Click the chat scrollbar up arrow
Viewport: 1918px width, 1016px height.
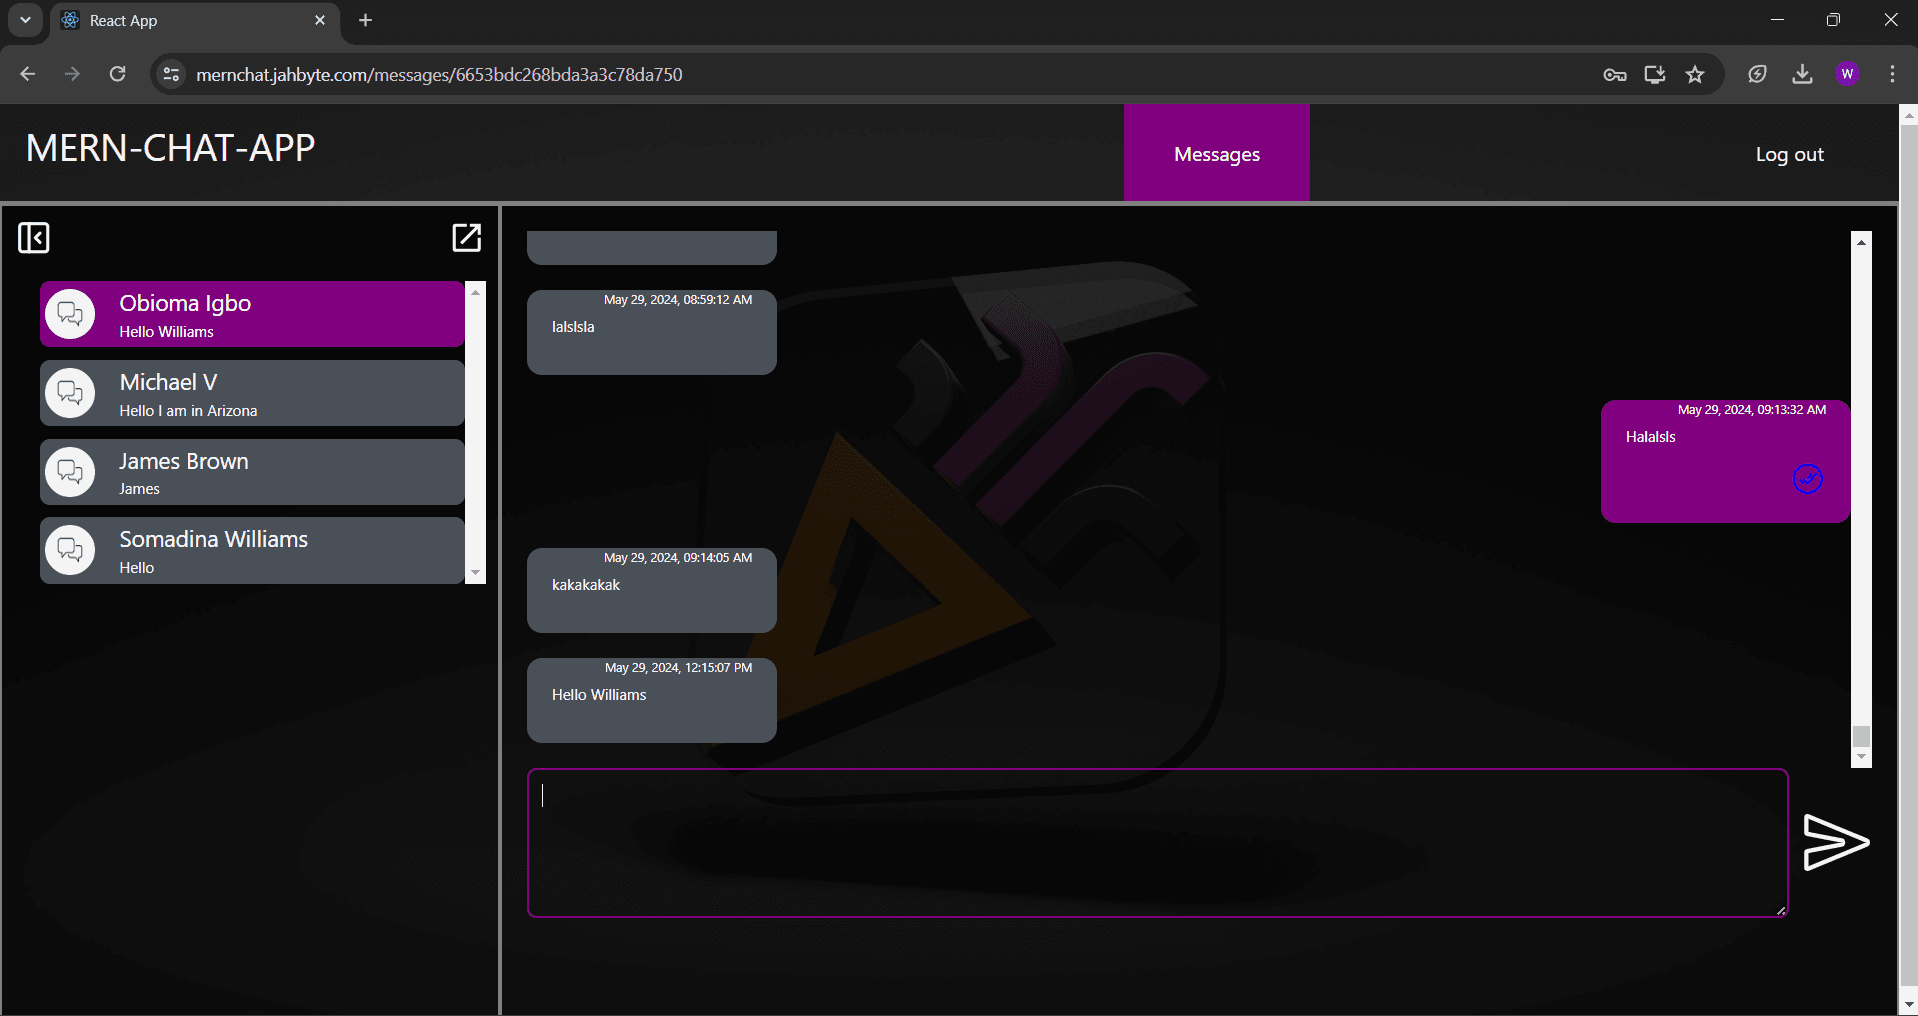(x=1861, y=241)
